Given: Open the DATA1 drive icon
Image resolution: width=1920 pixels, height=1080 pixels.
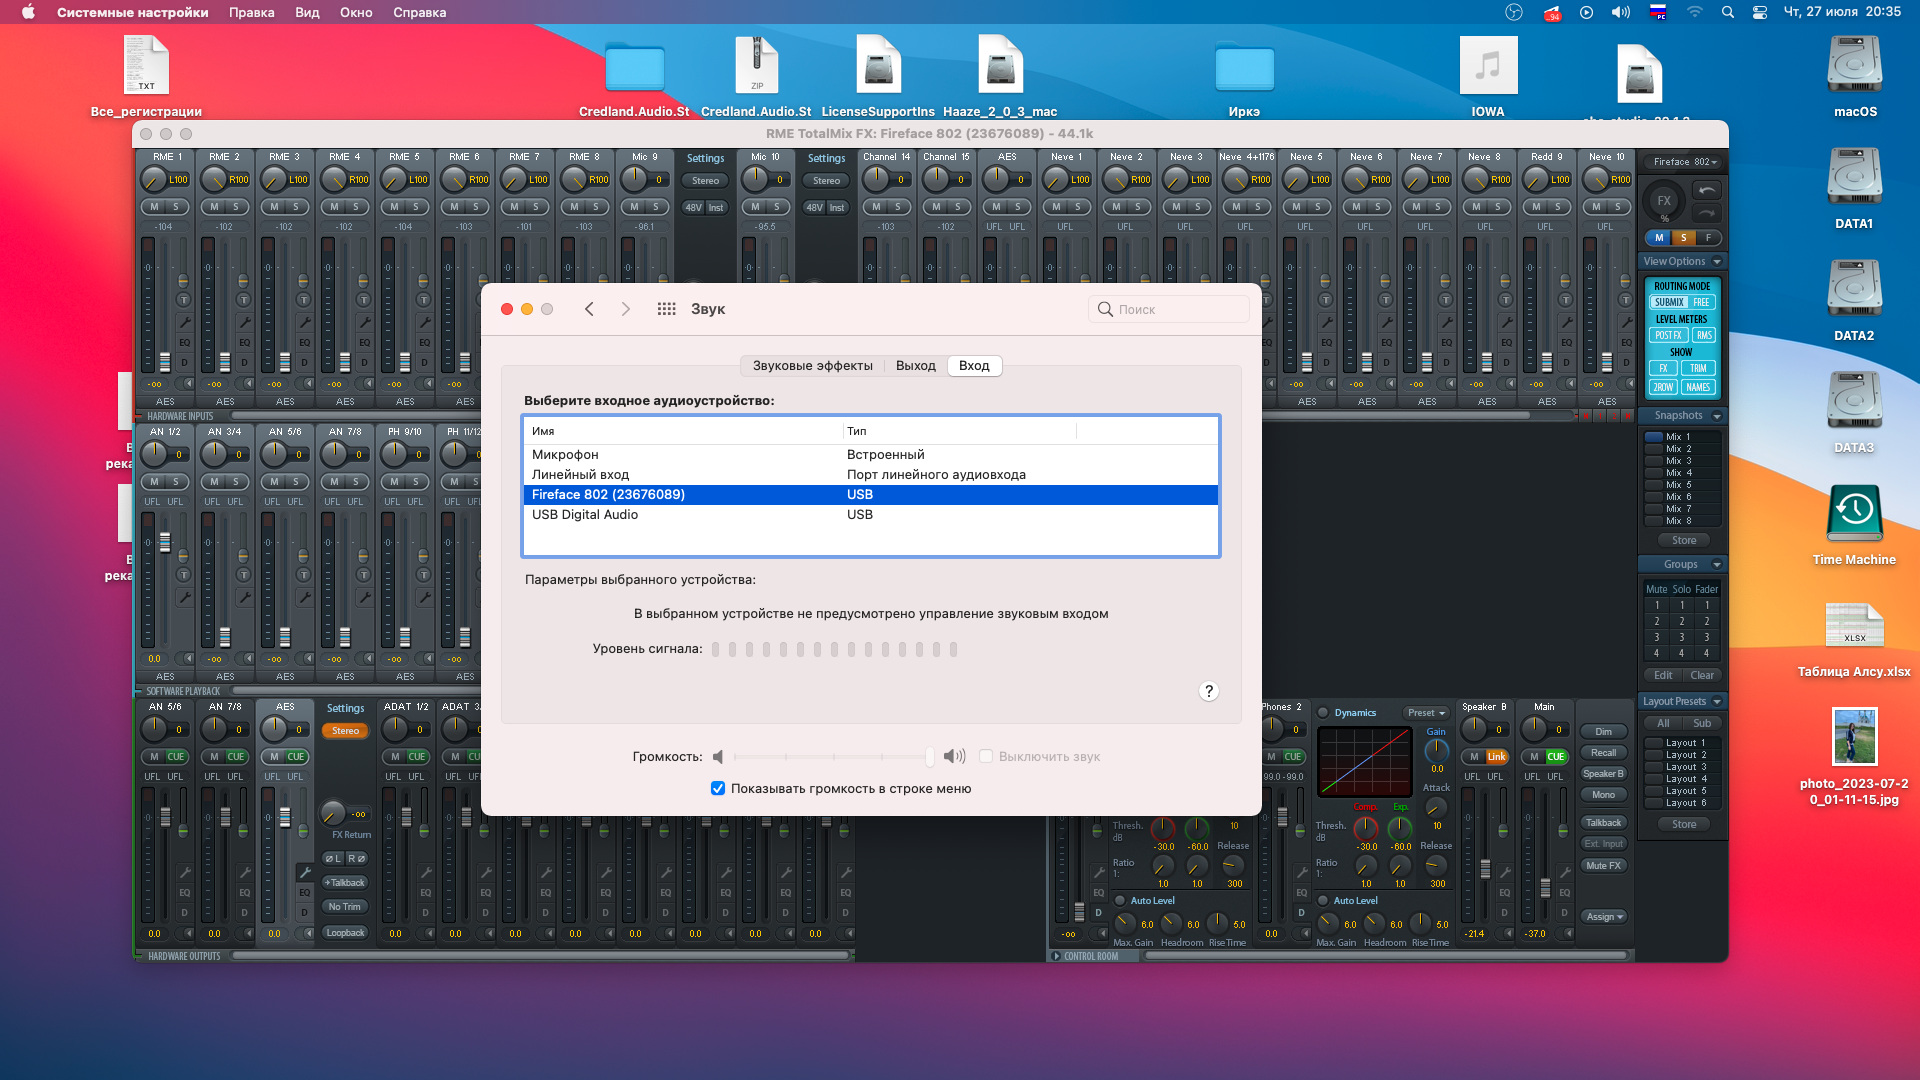Looking at the screenshot, I should 1854,178.
